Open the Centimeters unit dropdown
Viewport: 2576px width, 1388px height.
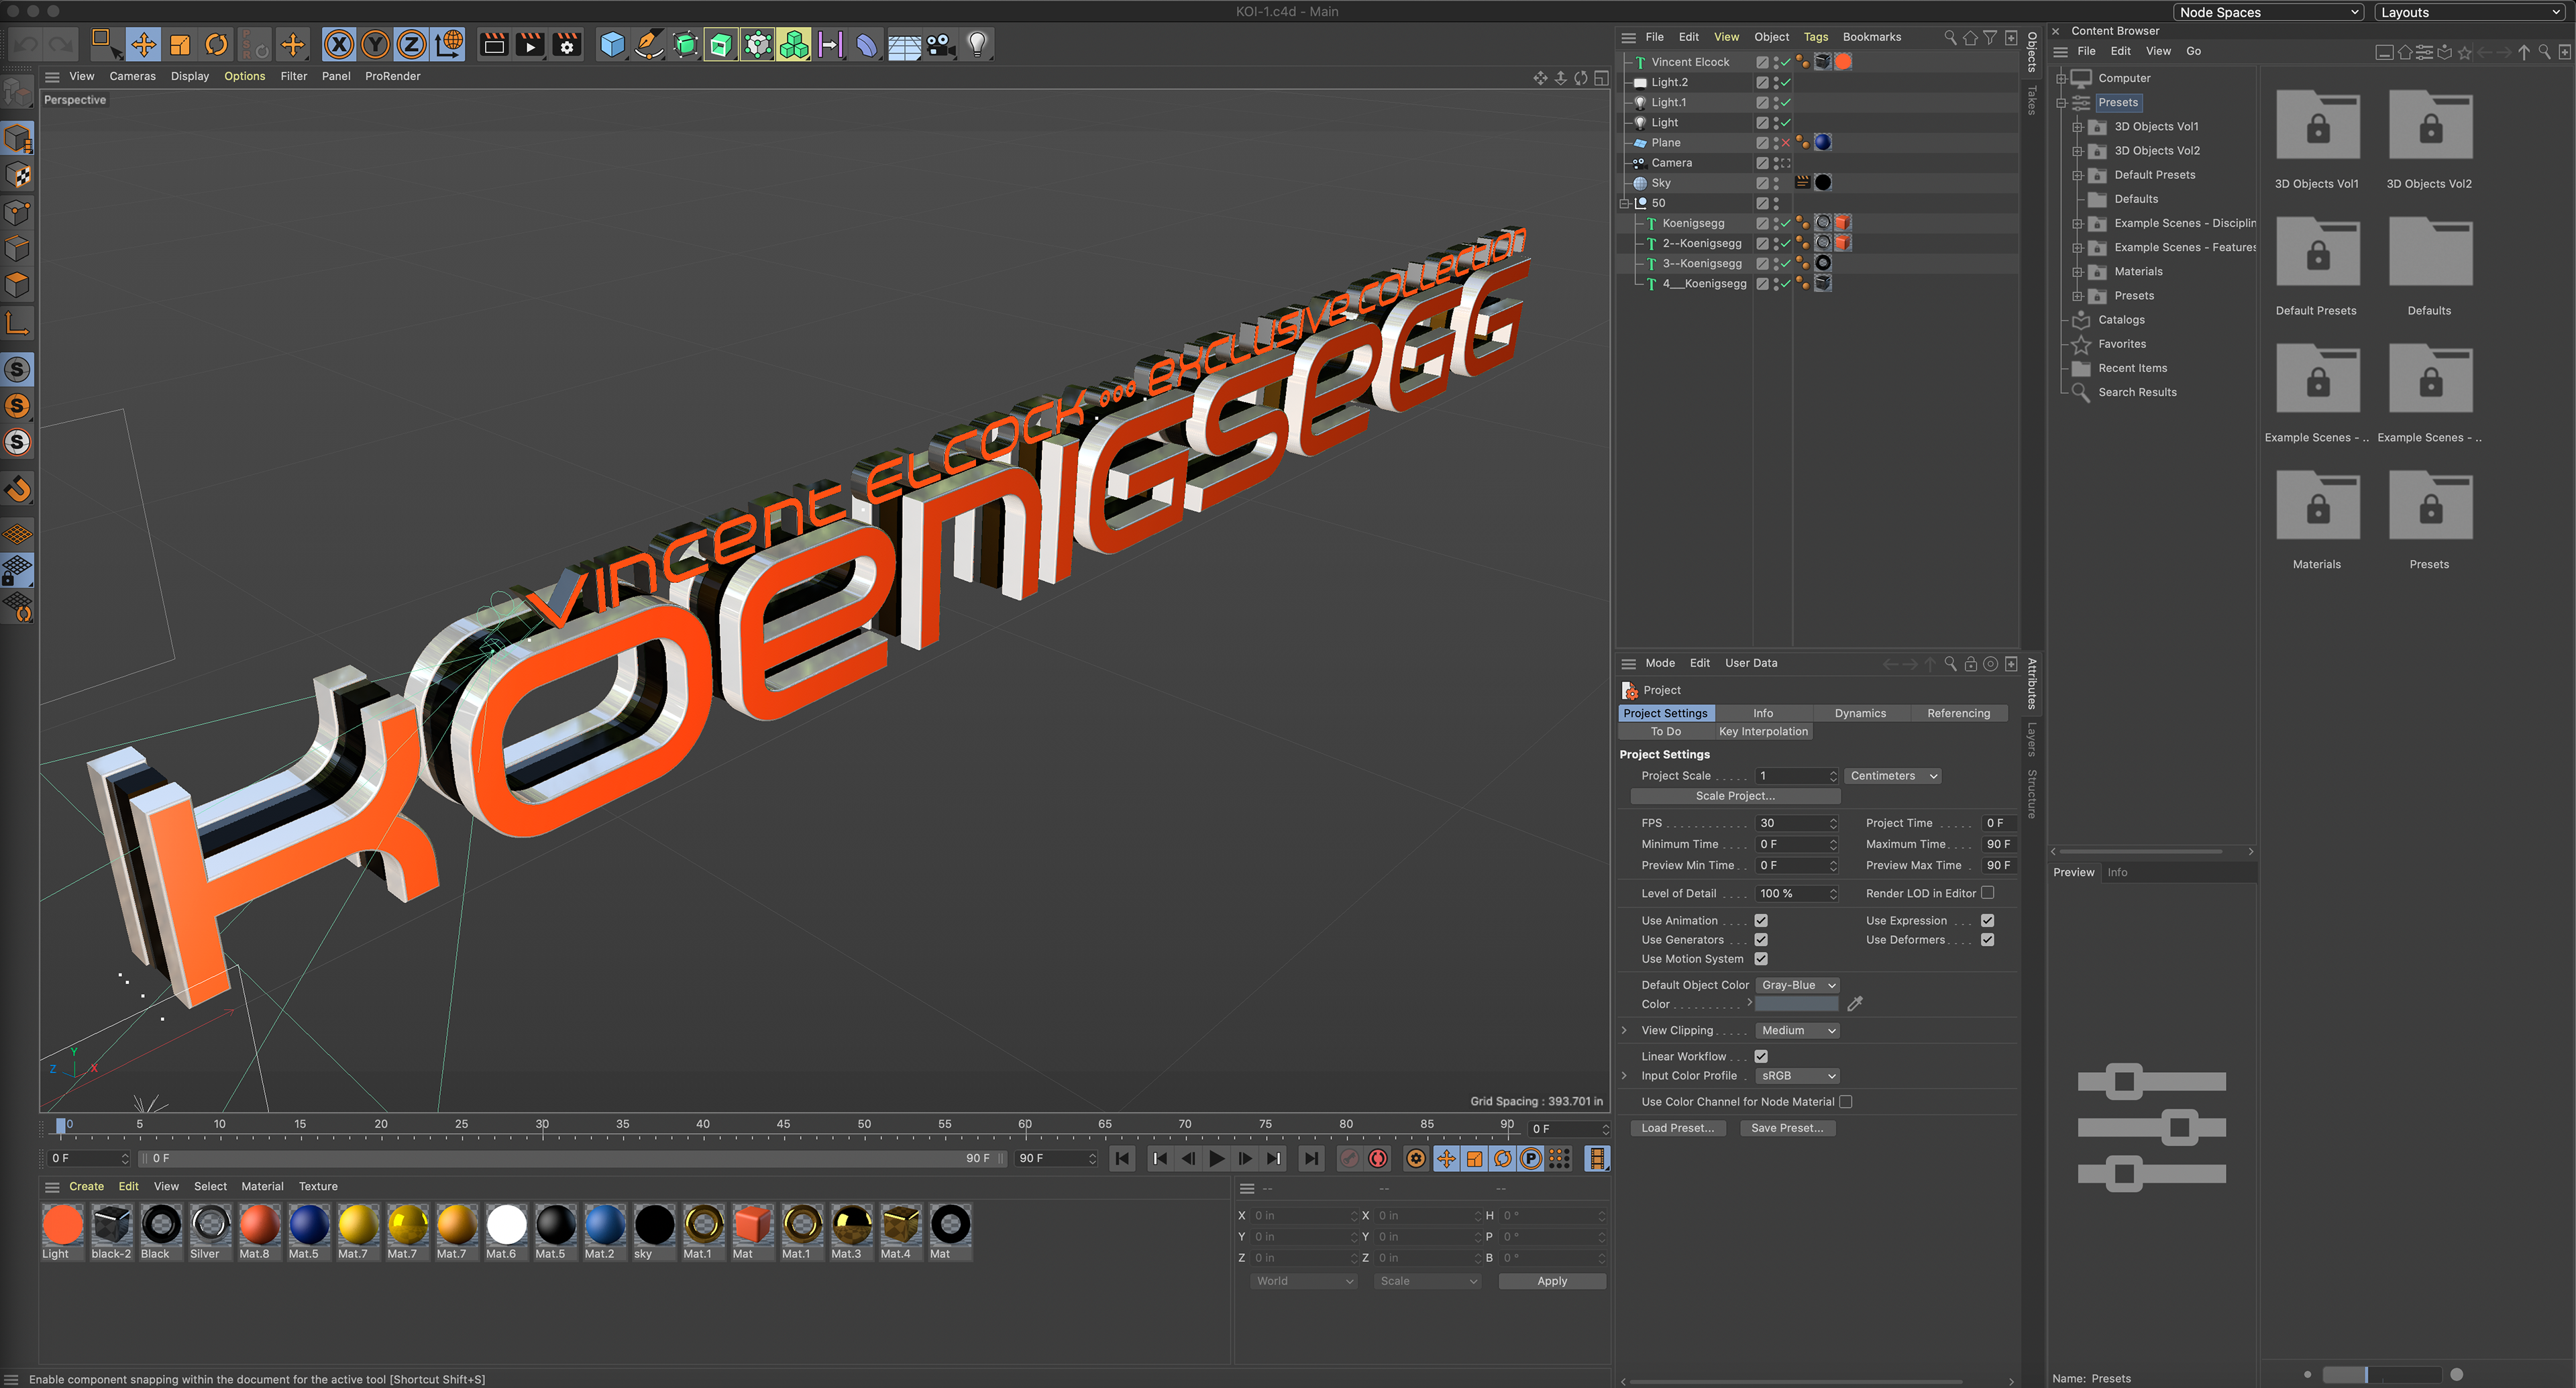tap(1893, 776)
